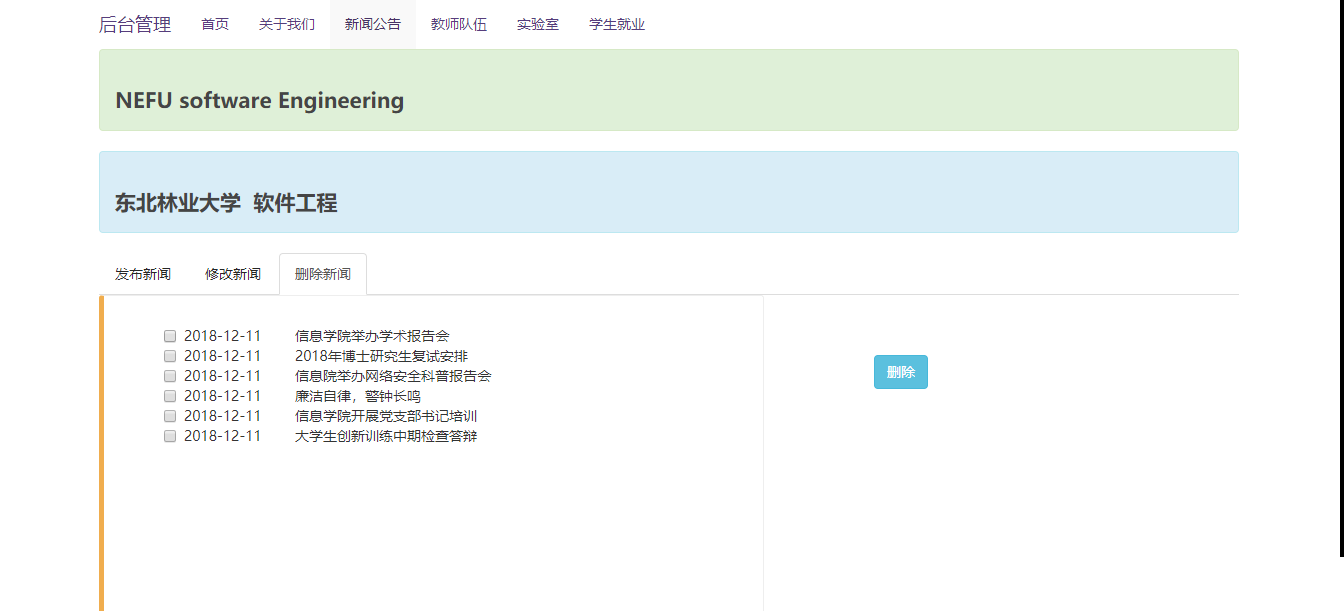Check the box for 2018年博士研究生复试安排
Viewport: 1344px width, 611px height.
coord(170,356)
